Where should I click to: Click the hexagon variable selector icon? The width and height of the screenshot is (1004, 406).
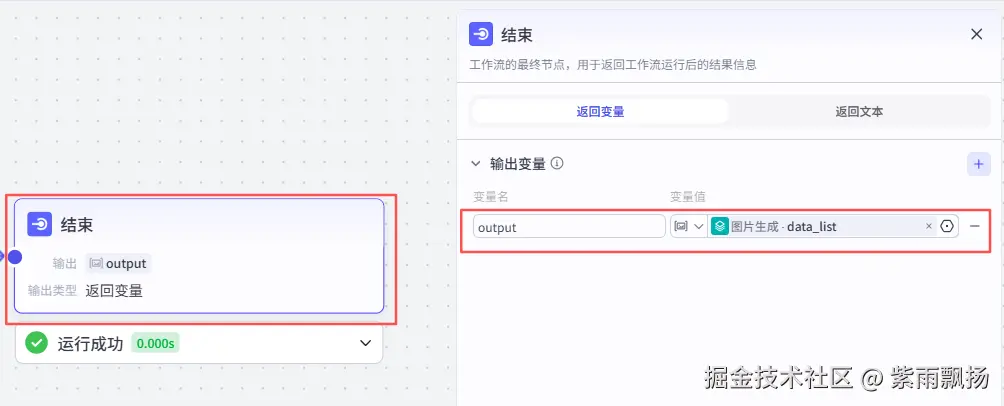(x=947, y=227)
